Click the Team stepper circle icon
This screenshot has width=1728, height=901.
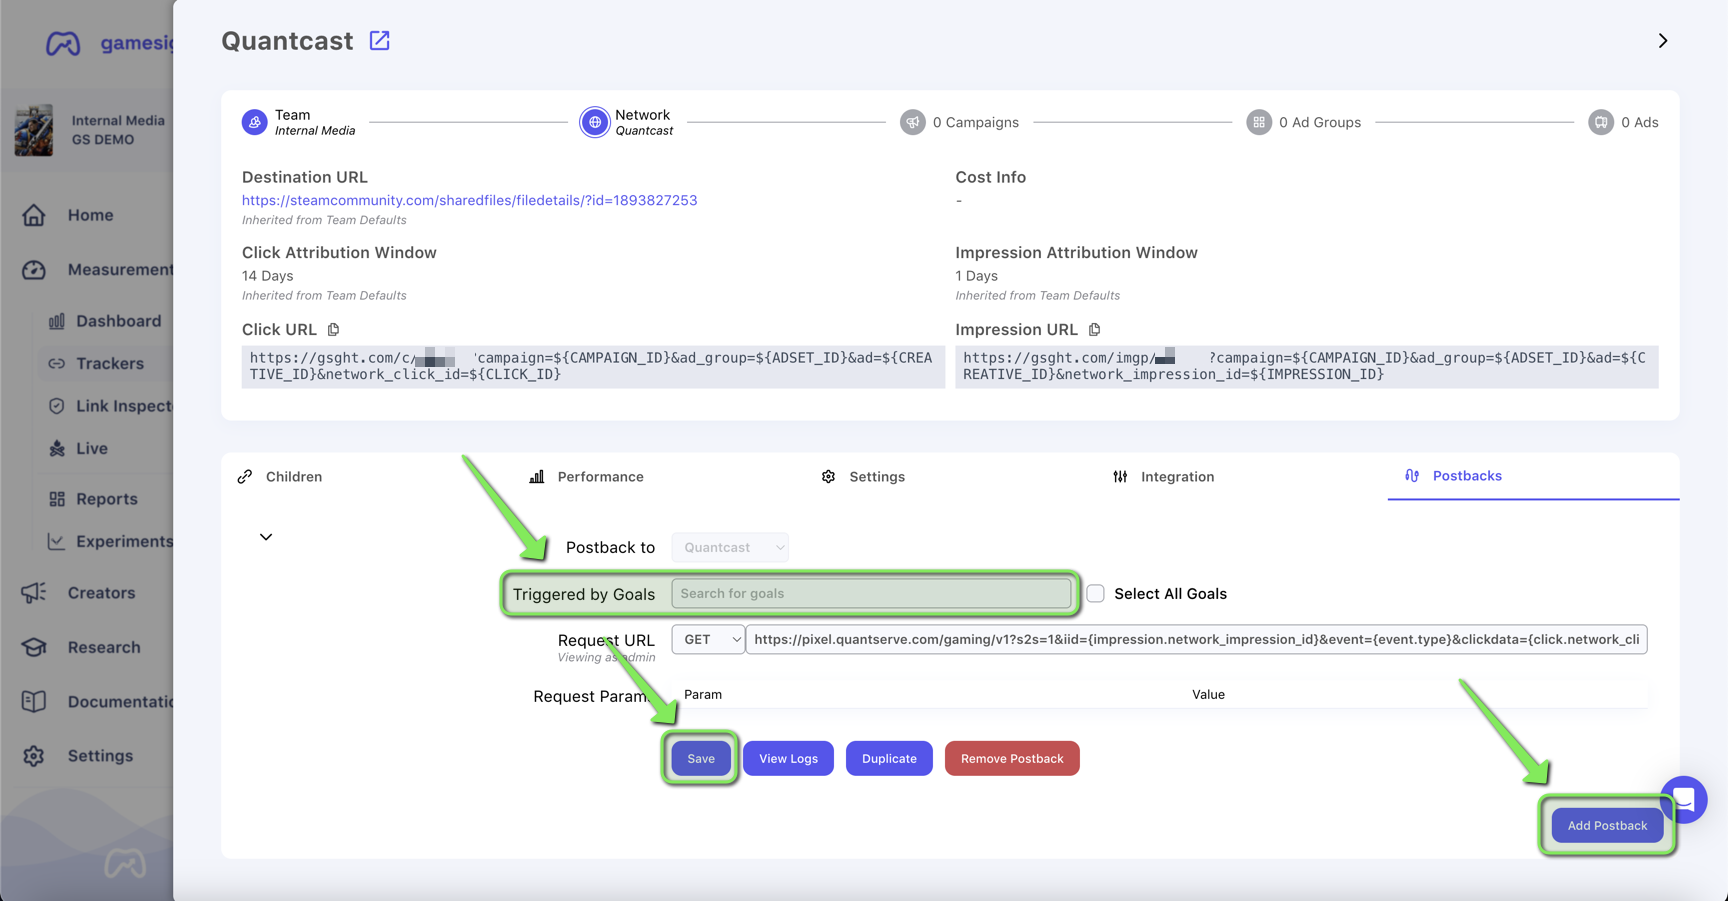[x=255, y=122]
